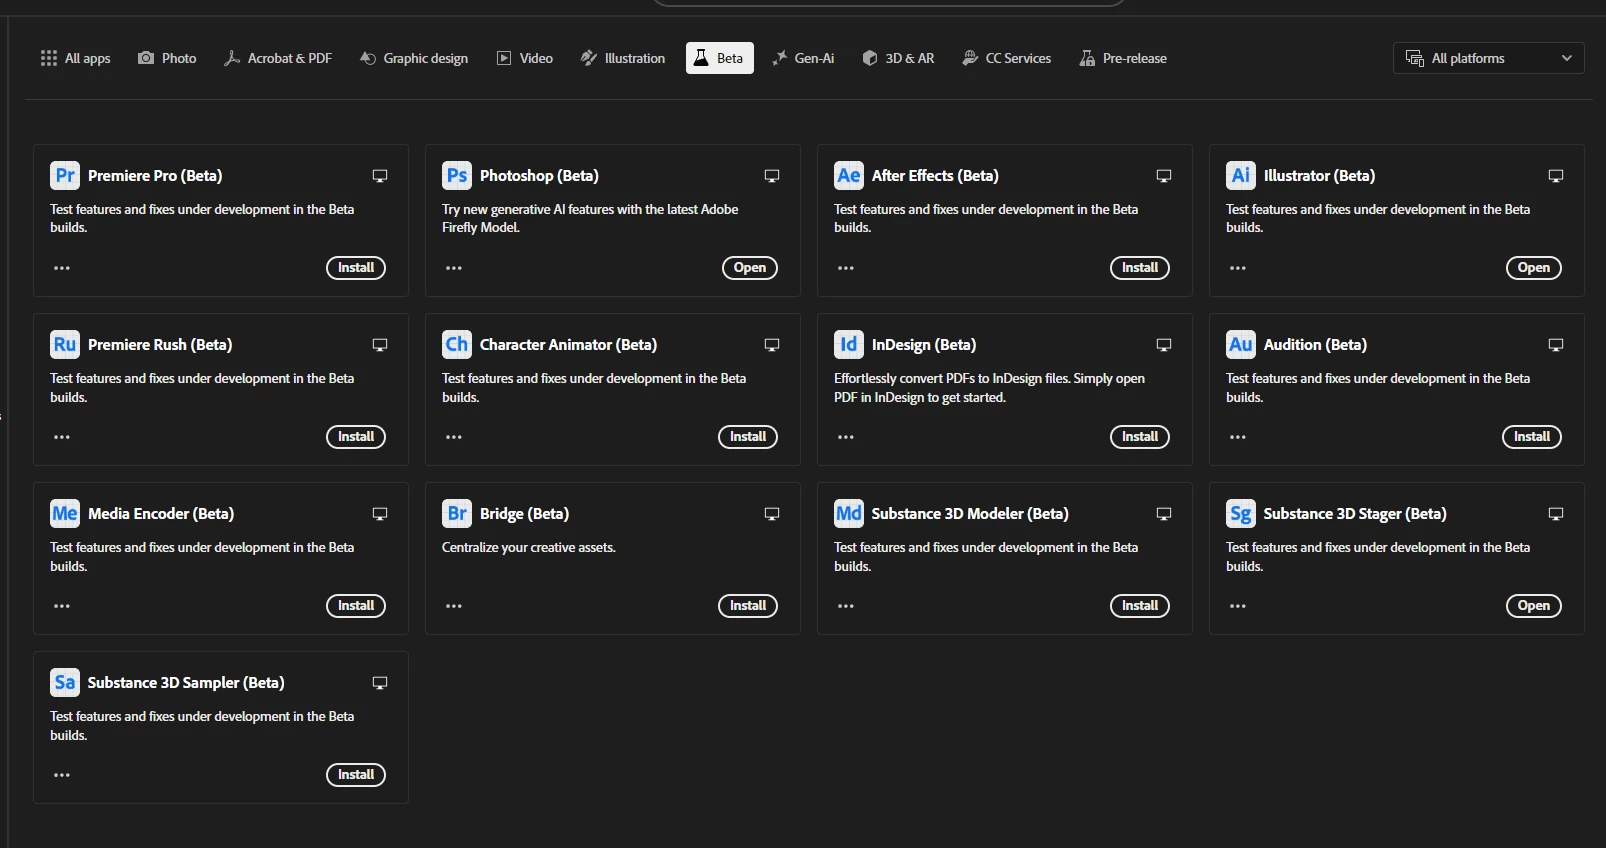Open more options for Media Encoder (Beta)

pos(62,606)
